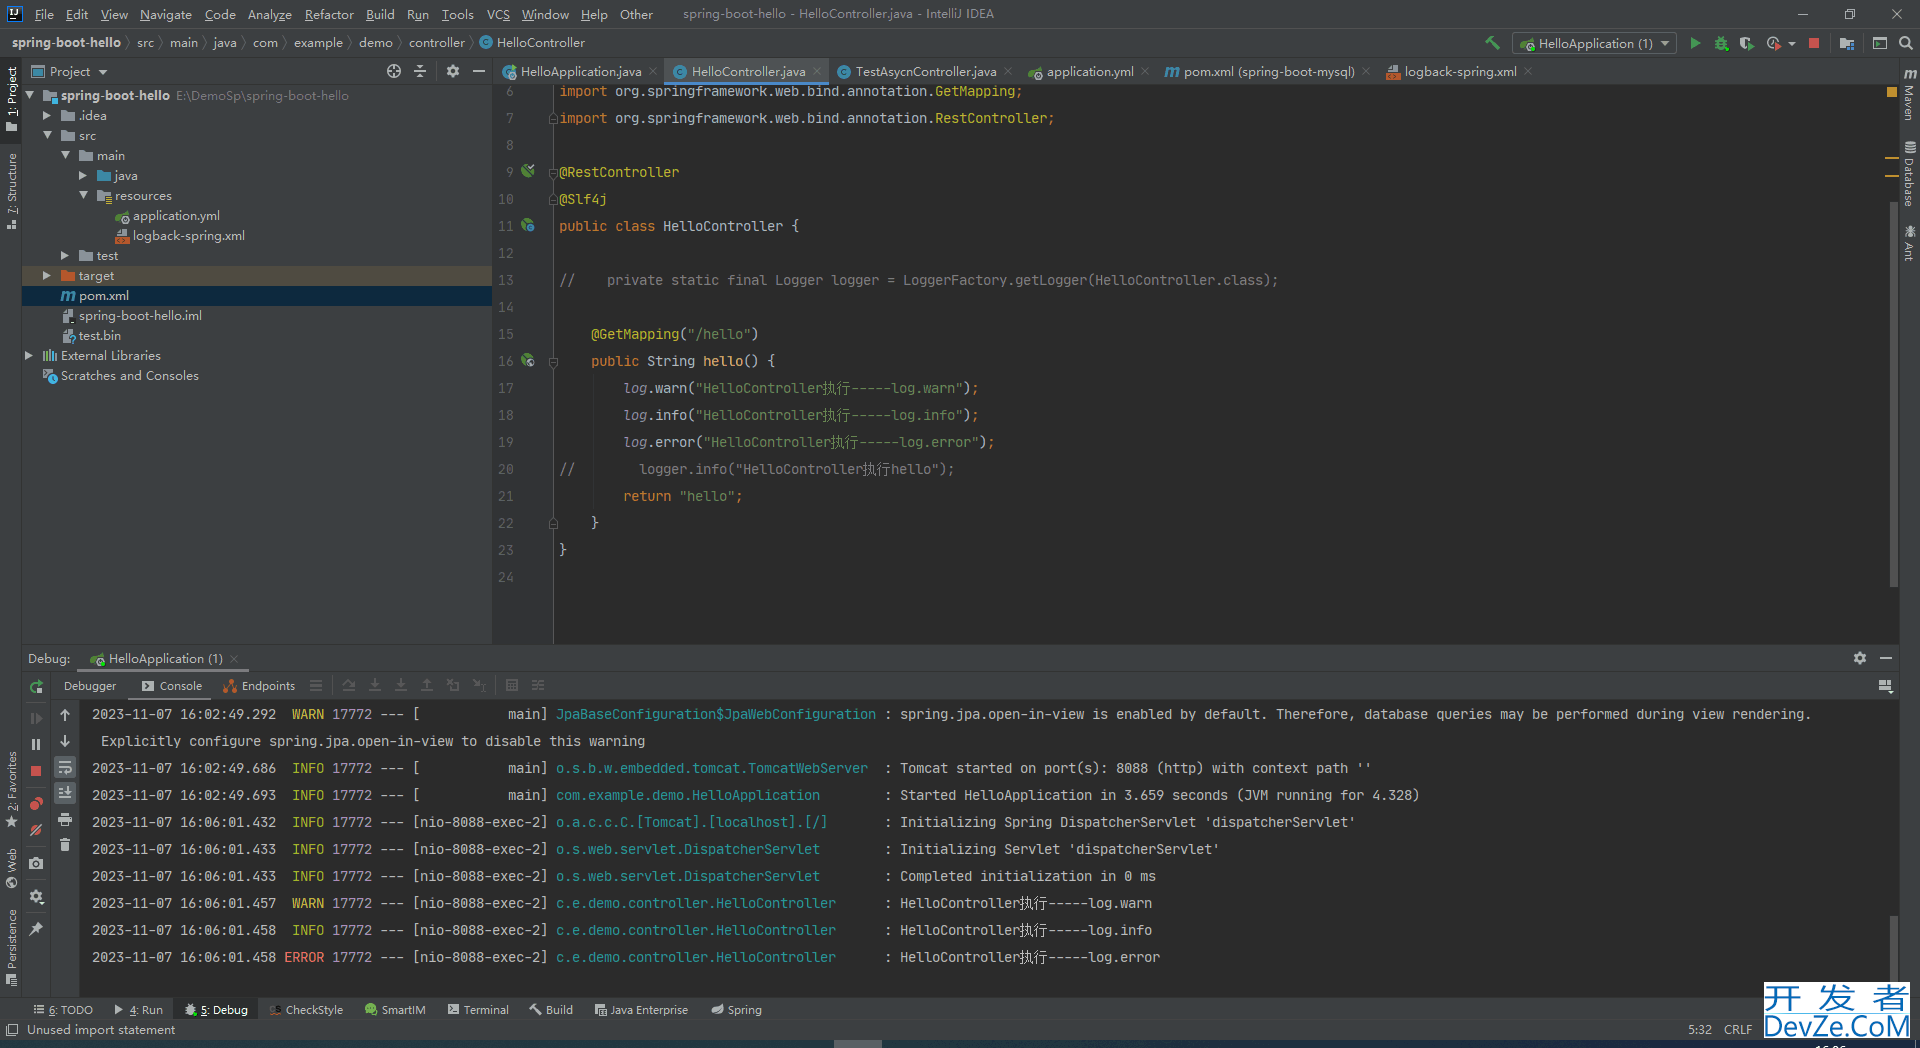
Task: Expand the .idea folder
Action: click(46, 116)
